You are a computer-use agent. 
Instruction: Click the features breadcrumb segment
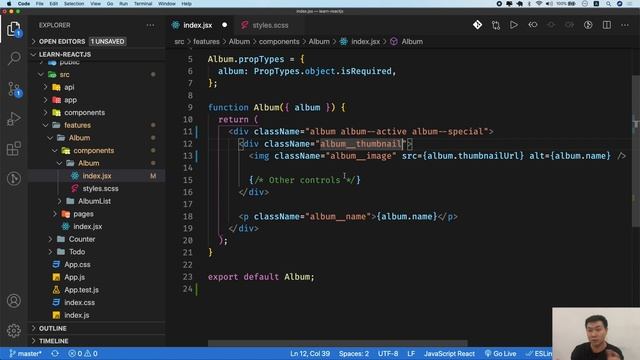click(x=206, y=42)
